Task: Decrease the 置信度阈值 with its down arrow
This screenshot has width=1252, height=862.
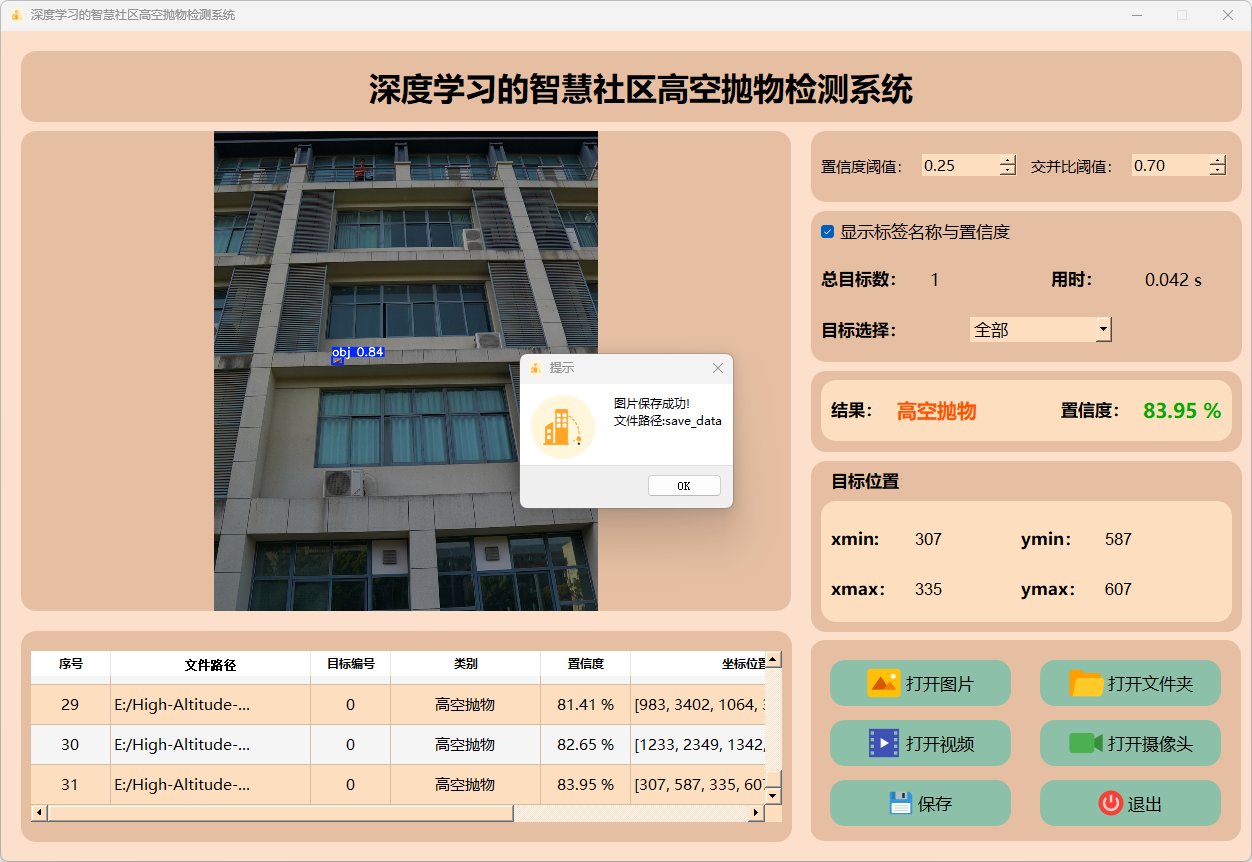Action: (x=1008, y=171)
